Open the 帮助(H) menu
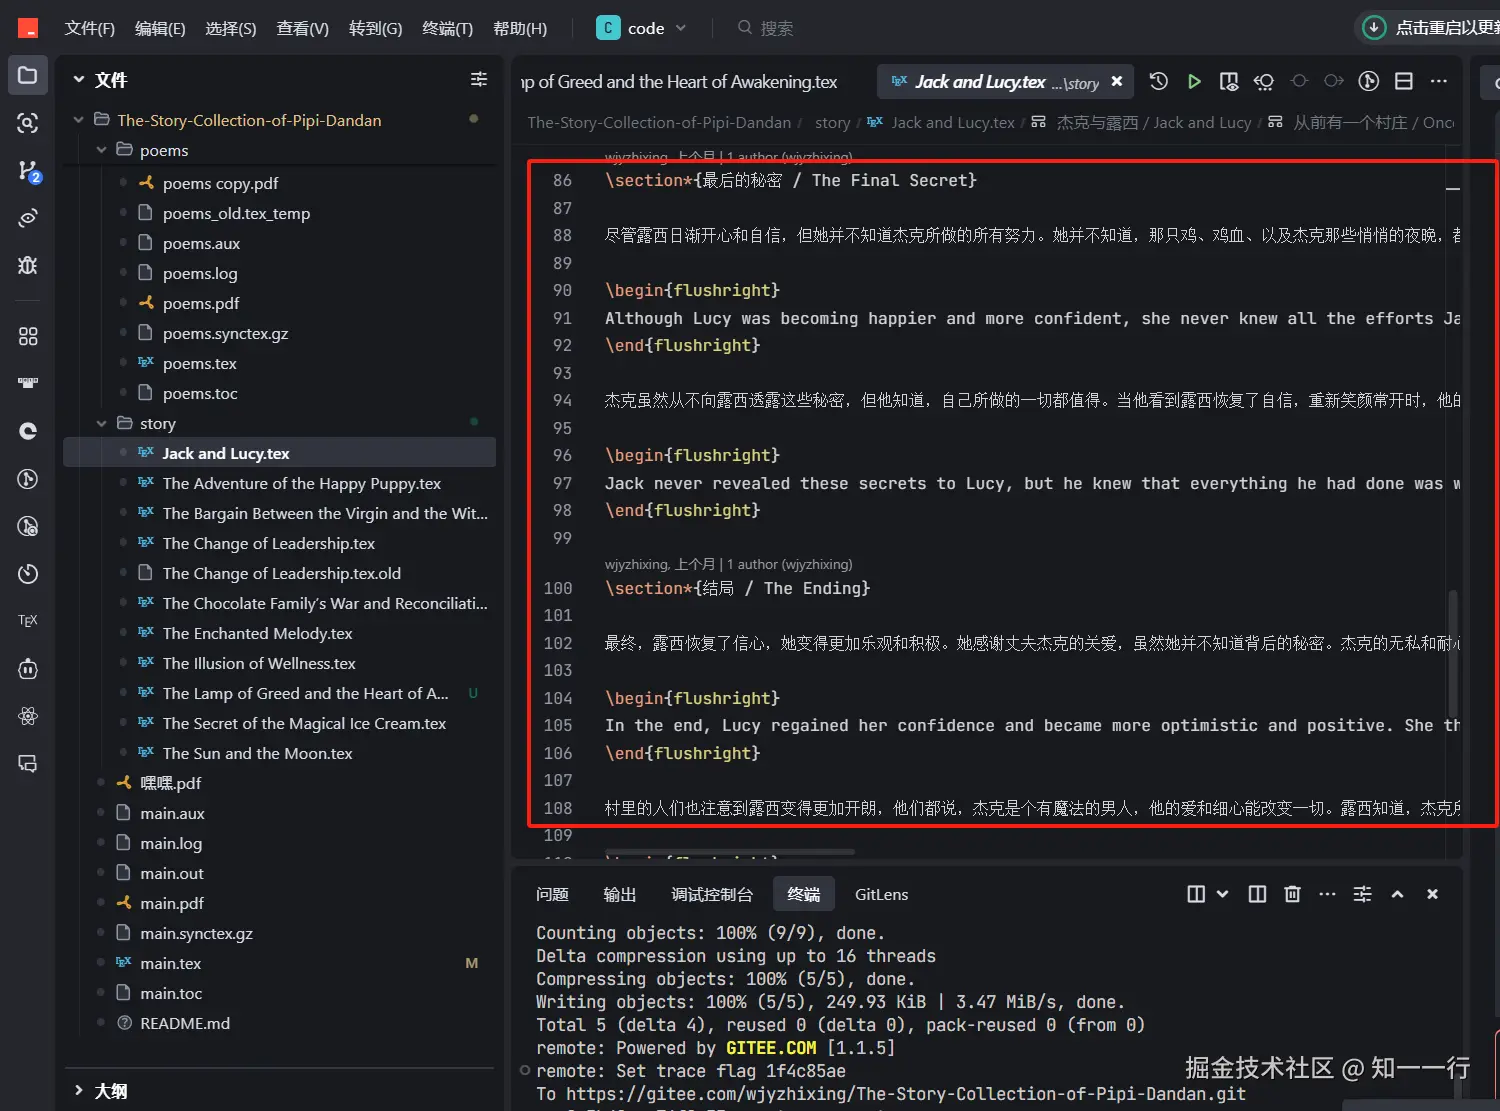 (520, 28)
